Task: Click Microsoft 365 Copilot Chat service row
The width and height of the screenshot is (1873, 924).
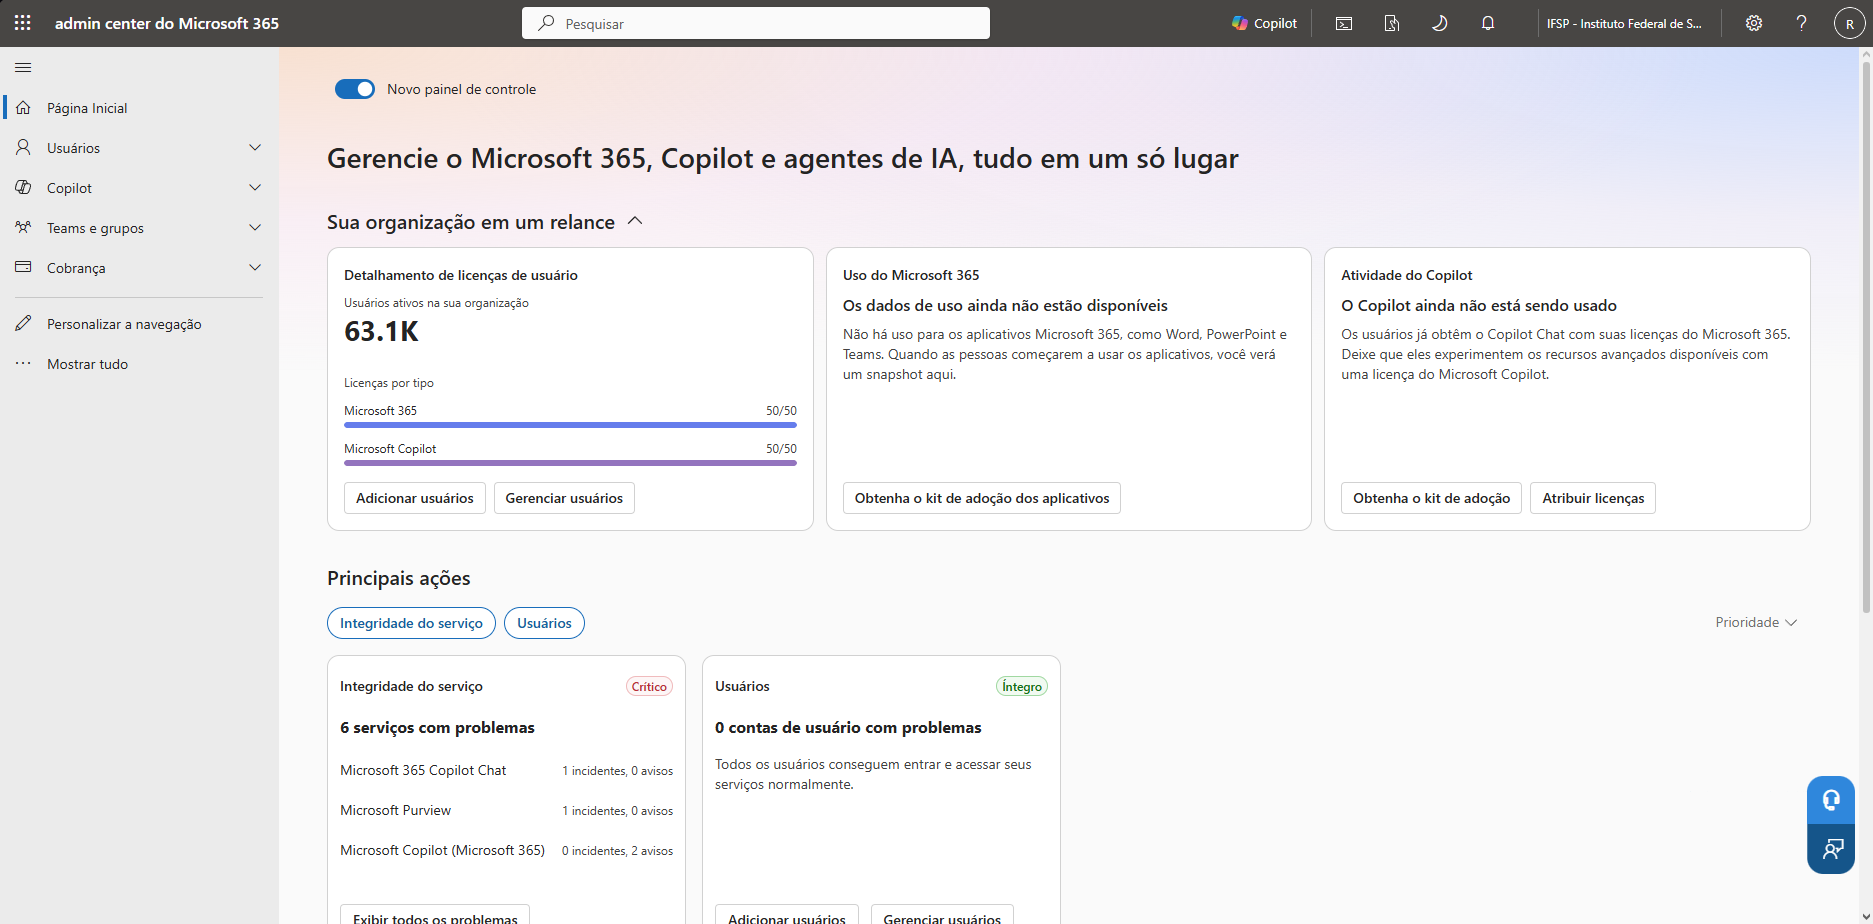Action: 506,770
